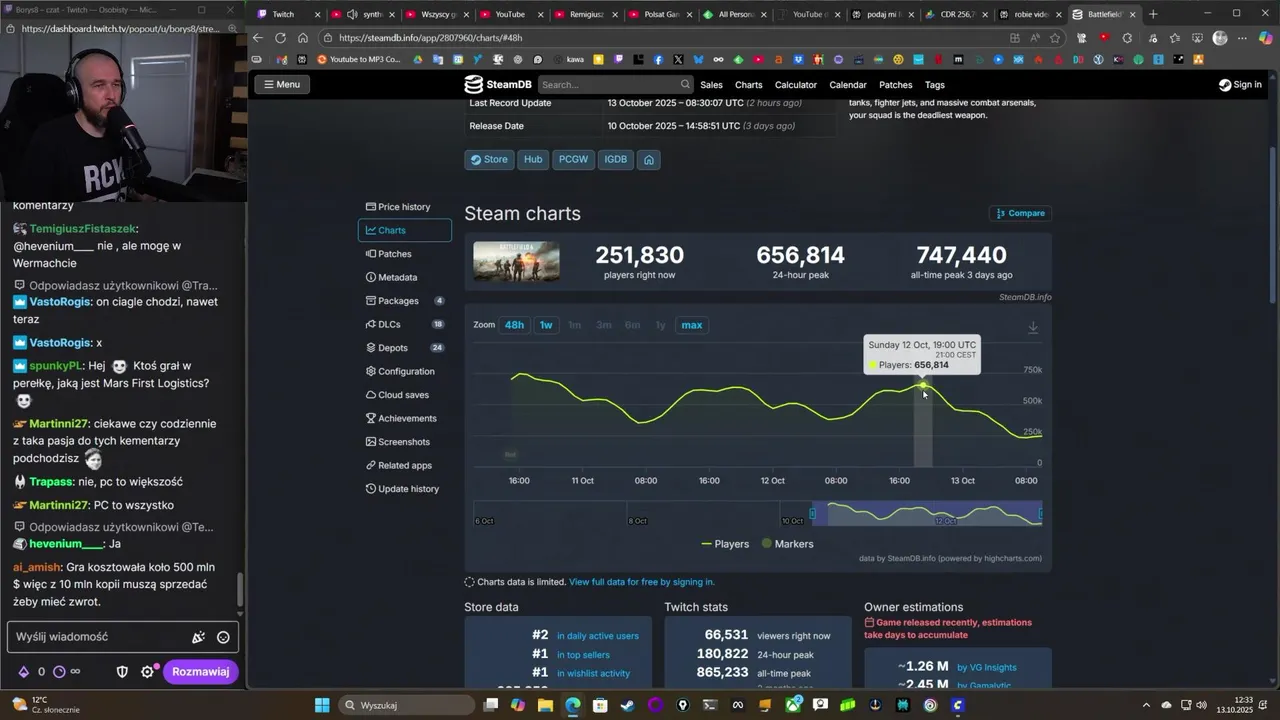The image size is (1280, 720).
Task: Select Related apps in the sidebar
Action: [x=404, y=465]
